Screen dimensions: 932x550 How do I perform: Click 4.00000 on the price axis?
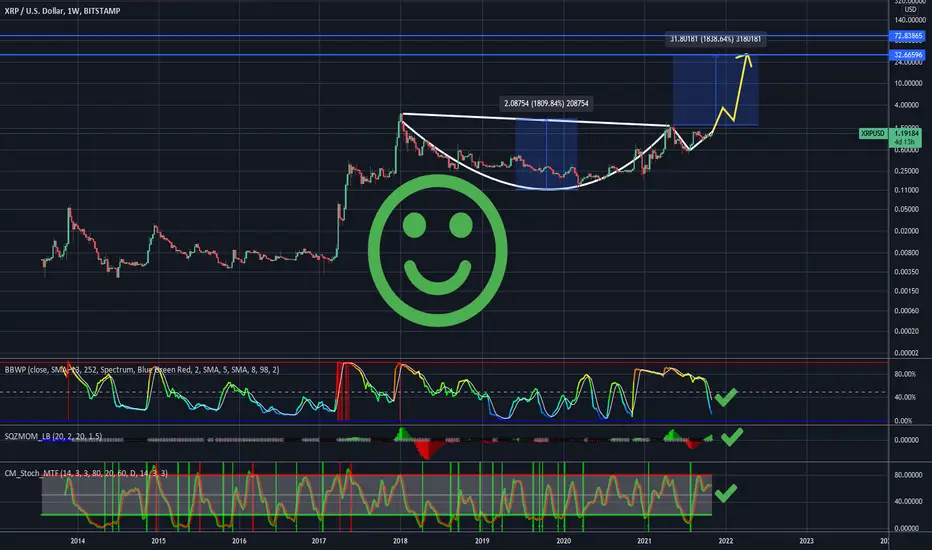coord(908,105)
